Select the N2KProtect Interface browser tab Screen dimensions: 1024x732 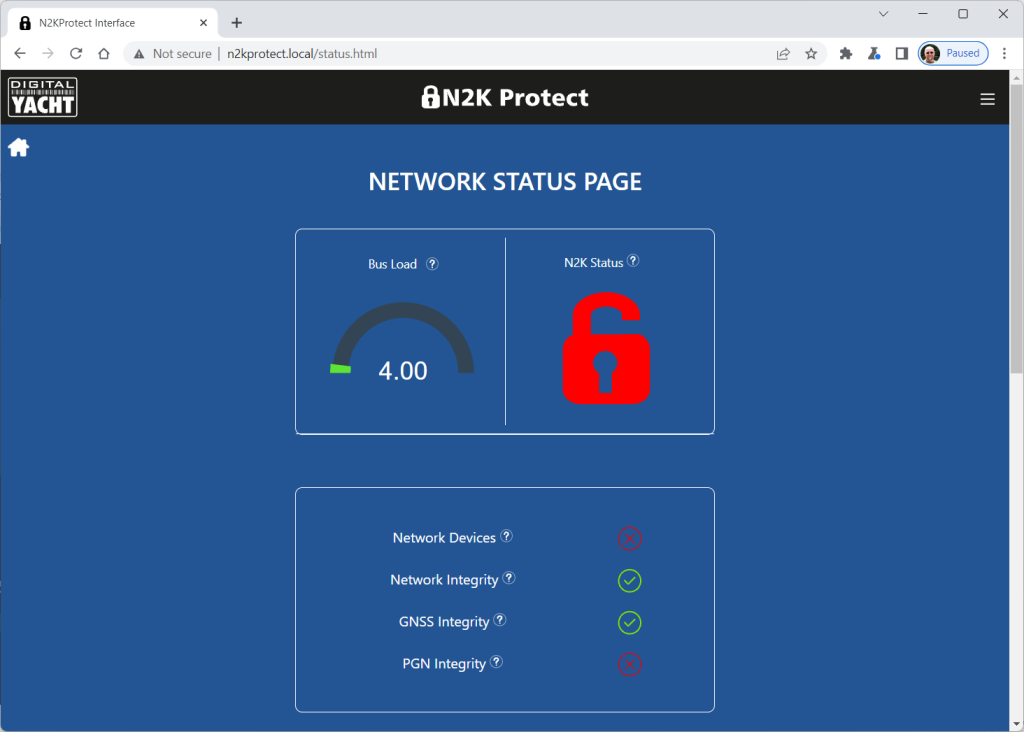pyautogui.click(x=110, y=23)
